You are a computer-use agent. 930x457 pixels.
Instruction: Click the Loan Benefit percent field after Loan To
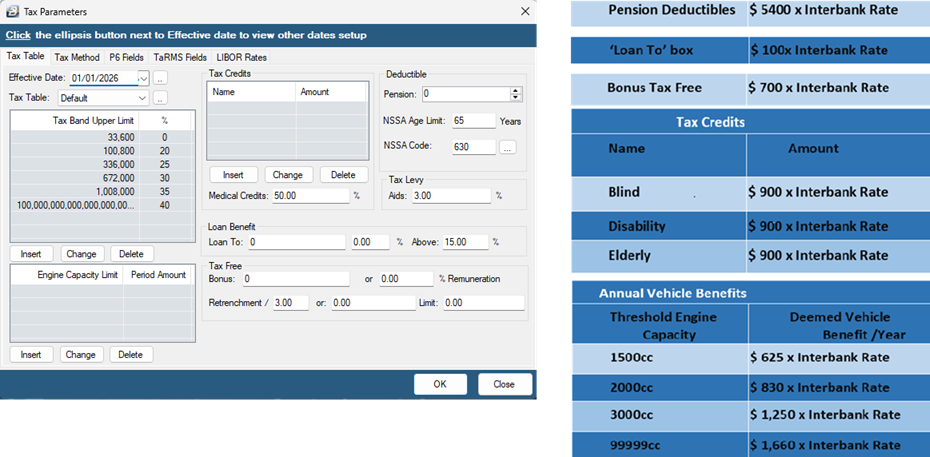pyautogui.click(x=371, y=242)
